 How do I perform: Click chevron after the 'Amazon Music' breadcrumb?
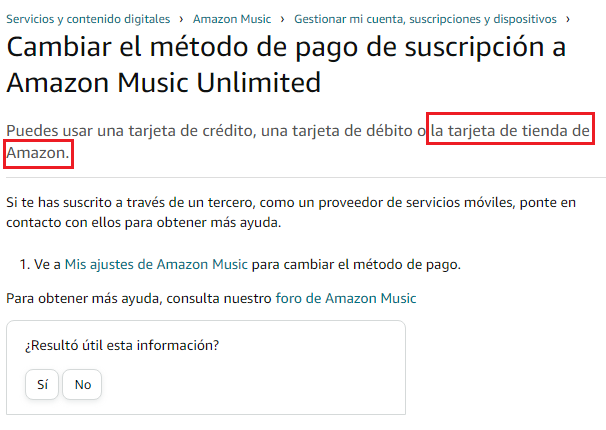(283, 19)
